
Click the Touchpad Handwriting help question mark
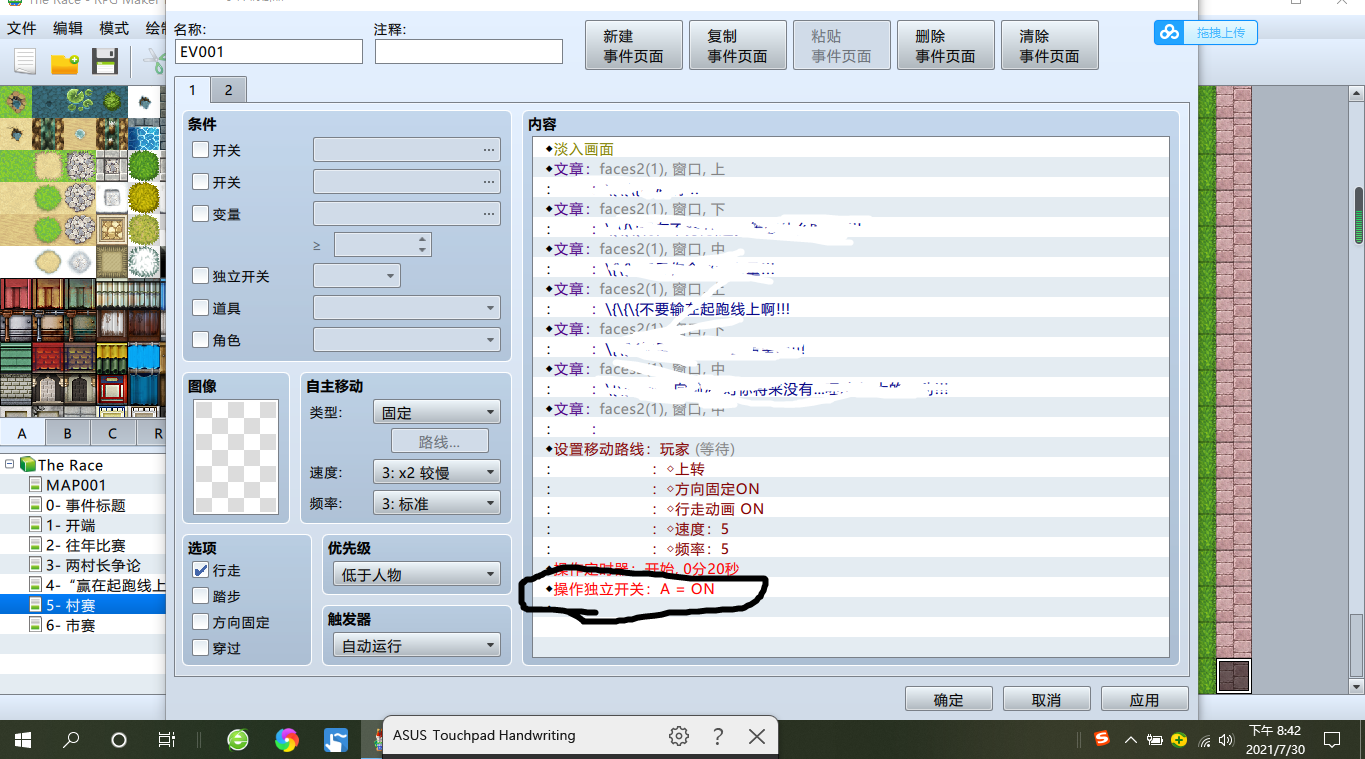[718, 736]
